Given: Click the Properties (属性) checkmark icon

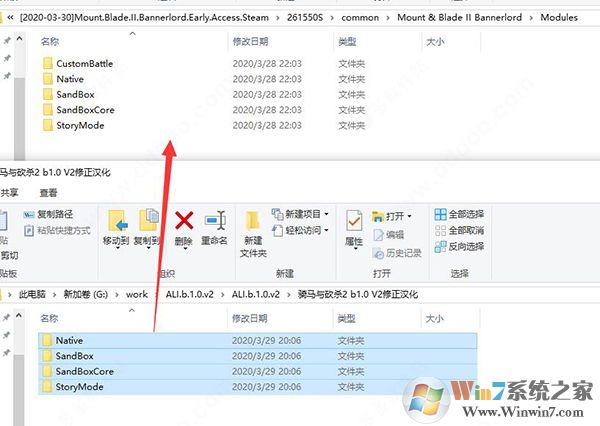Looking at the screenshot, I should [354, 220].
